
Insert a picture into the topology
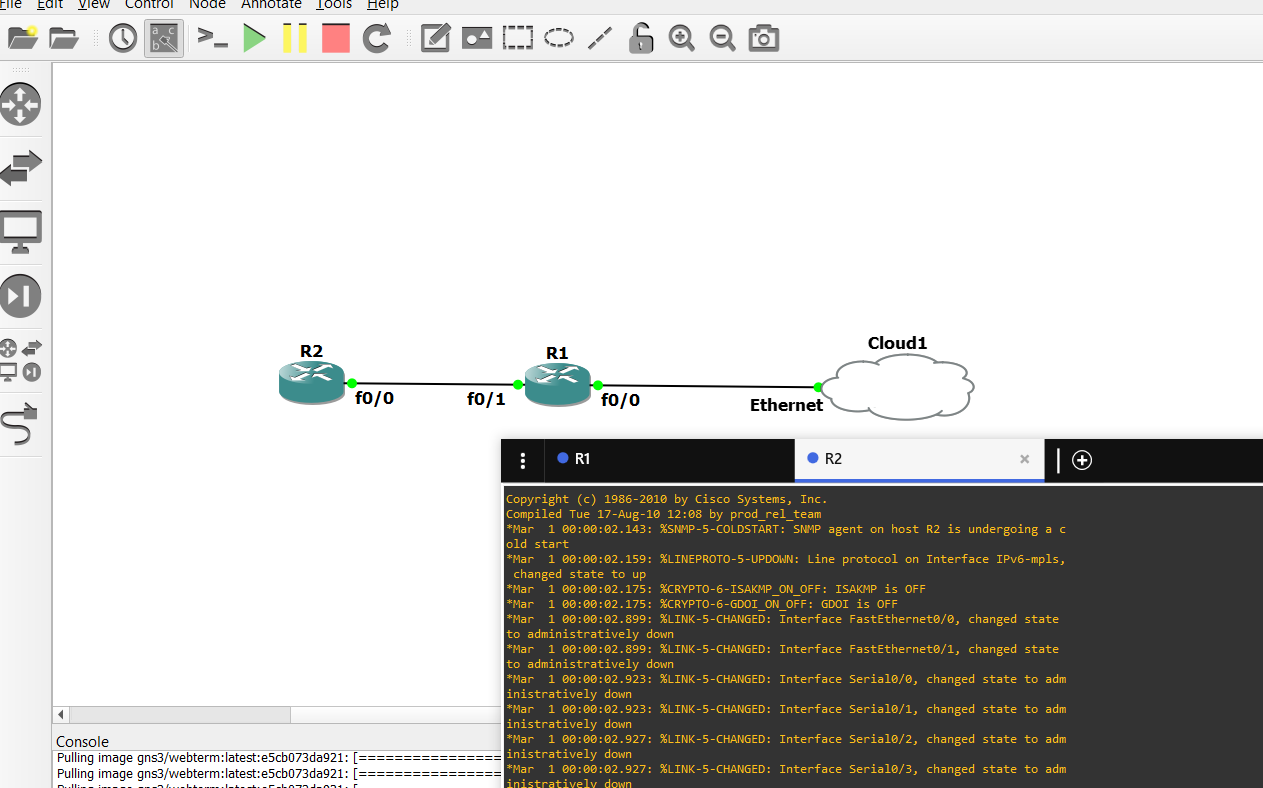476,38
